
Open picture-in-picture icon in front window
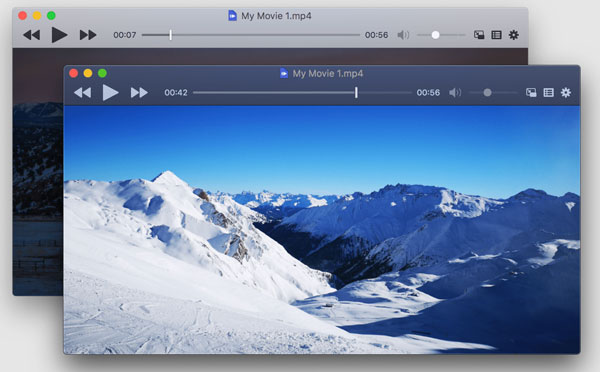[531, 92]
